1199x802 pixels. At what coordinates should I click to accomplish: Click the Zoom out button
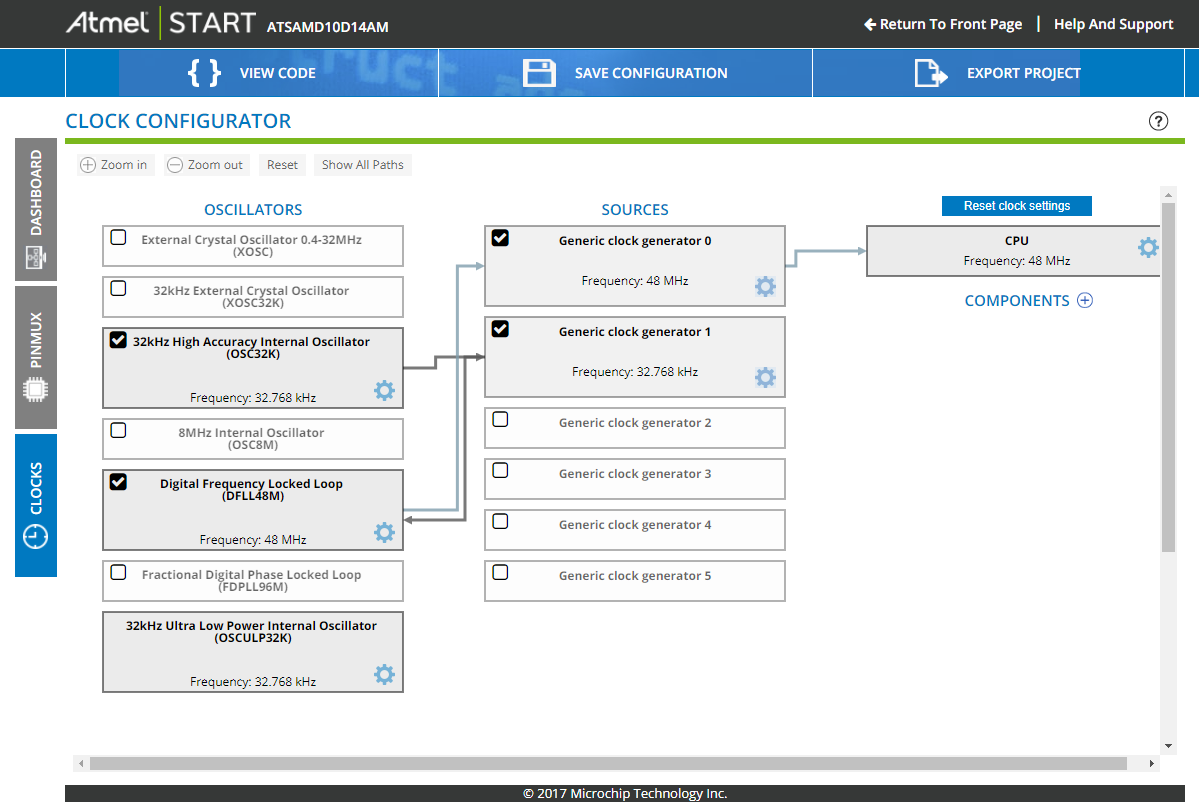point(205,165)
